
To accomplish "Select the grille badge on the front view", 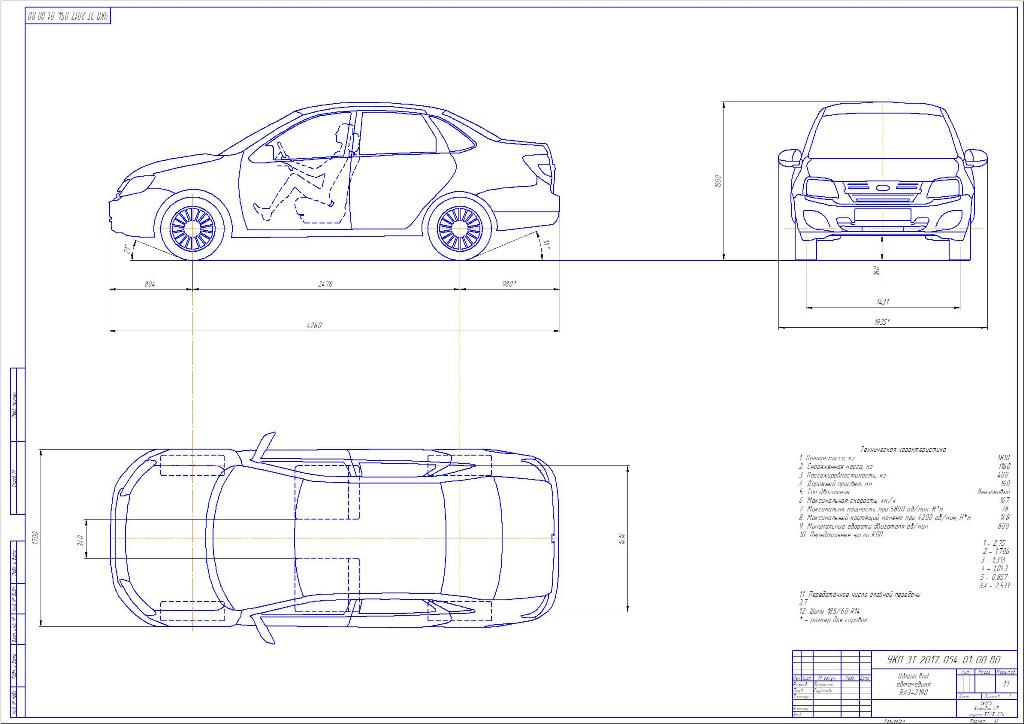I will coord(883,188).
